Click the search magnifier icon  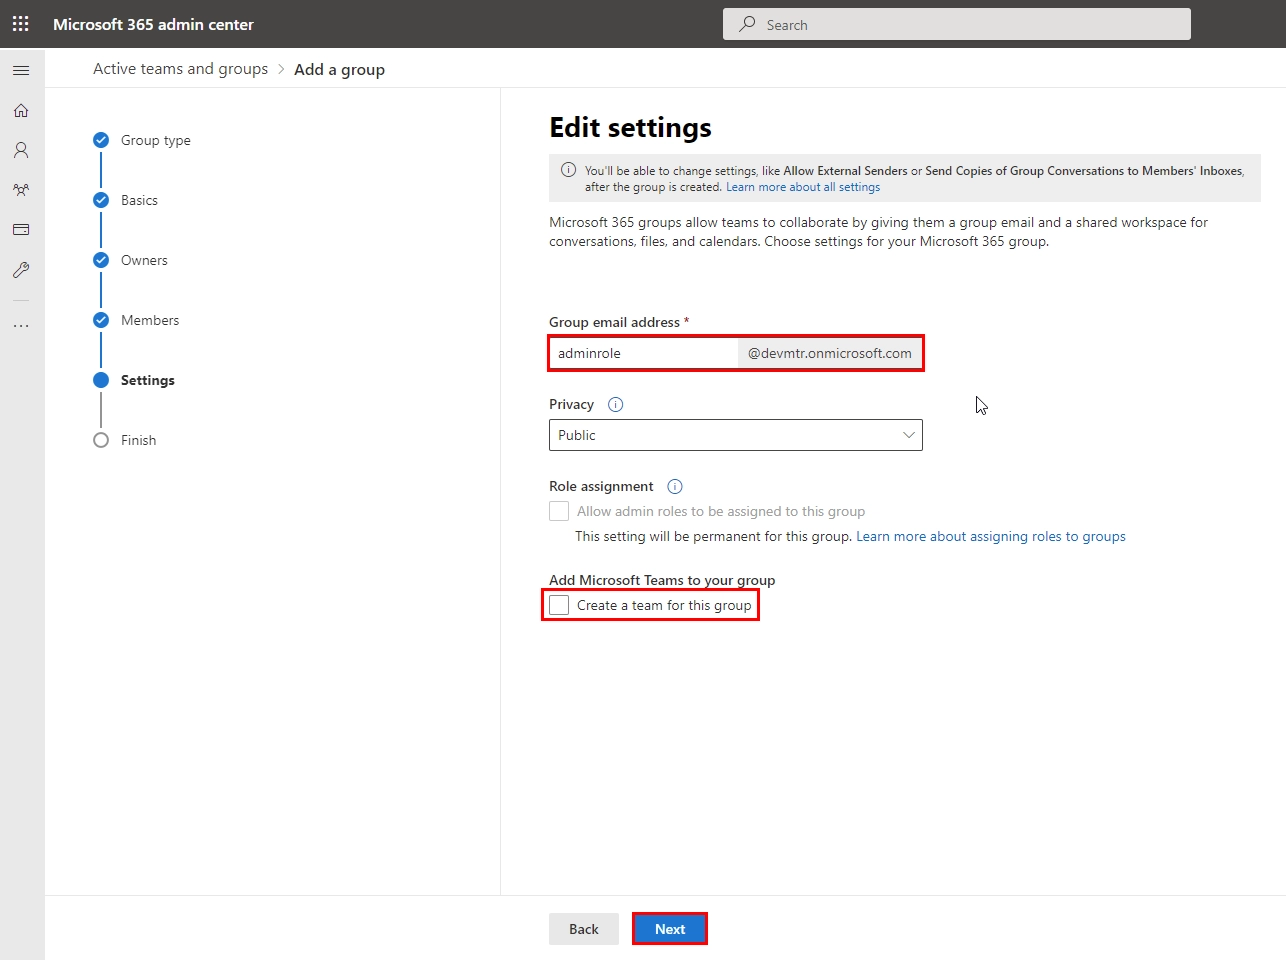[x=747, y=24]
